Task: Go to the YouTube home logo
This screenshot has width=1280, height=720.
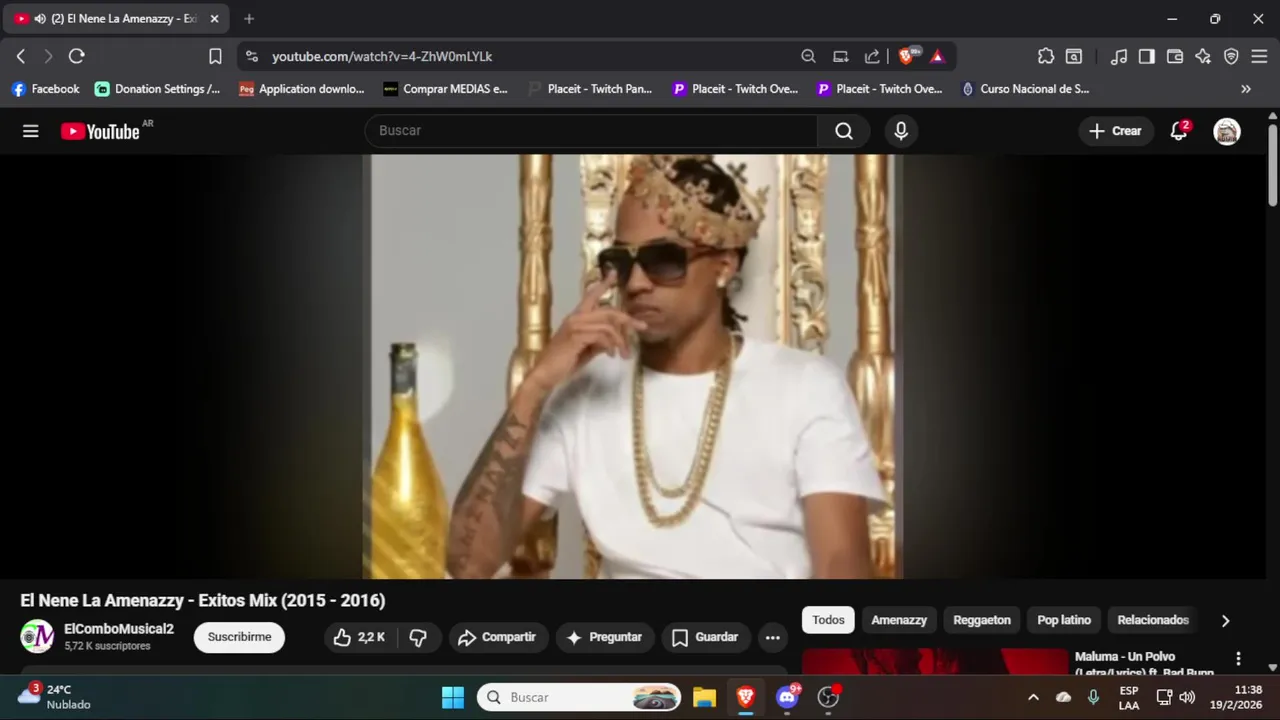Action: [x=100, y=131]
